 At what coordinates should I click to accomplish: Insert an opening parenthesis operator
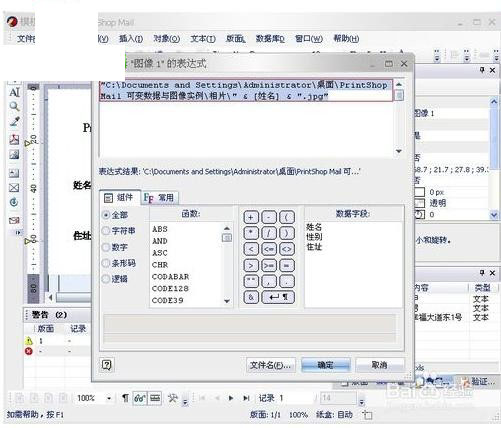point(287,218)
